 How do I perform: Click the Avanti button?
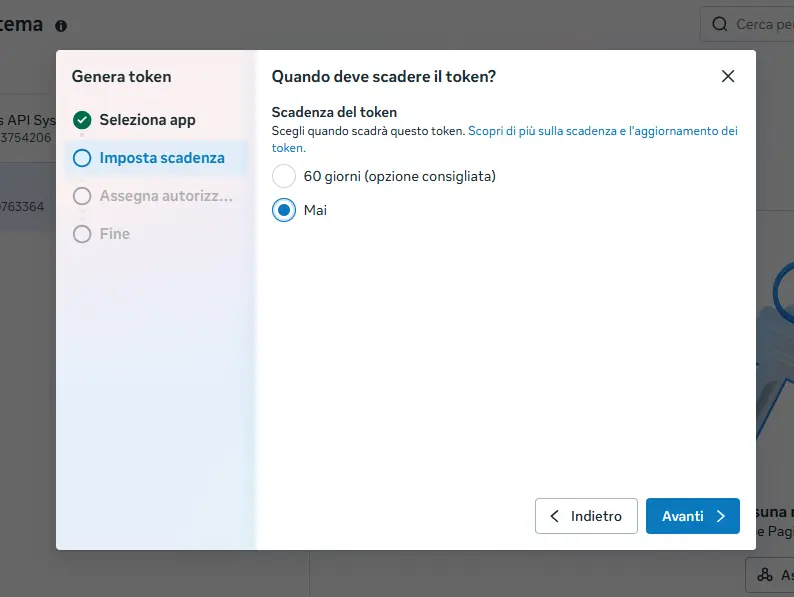[x=693, y=516]
